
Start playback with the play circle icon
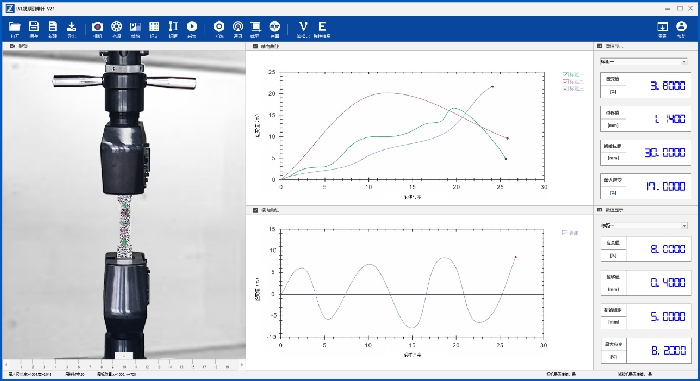click(192, 29)
